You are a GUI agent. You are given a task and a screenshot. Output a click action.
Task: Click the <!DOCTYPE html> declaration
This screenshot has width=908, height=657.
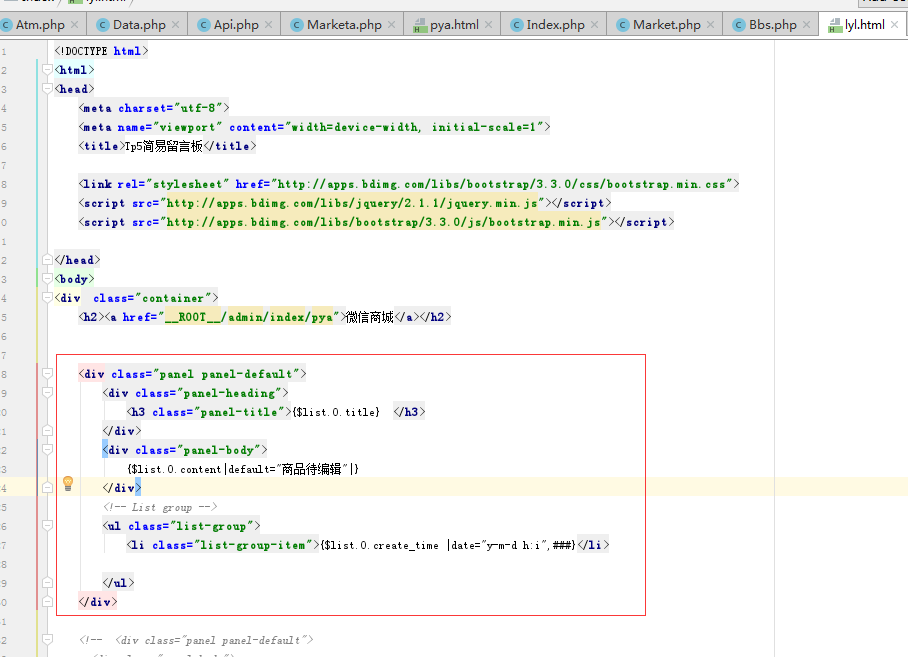(101, 51)
